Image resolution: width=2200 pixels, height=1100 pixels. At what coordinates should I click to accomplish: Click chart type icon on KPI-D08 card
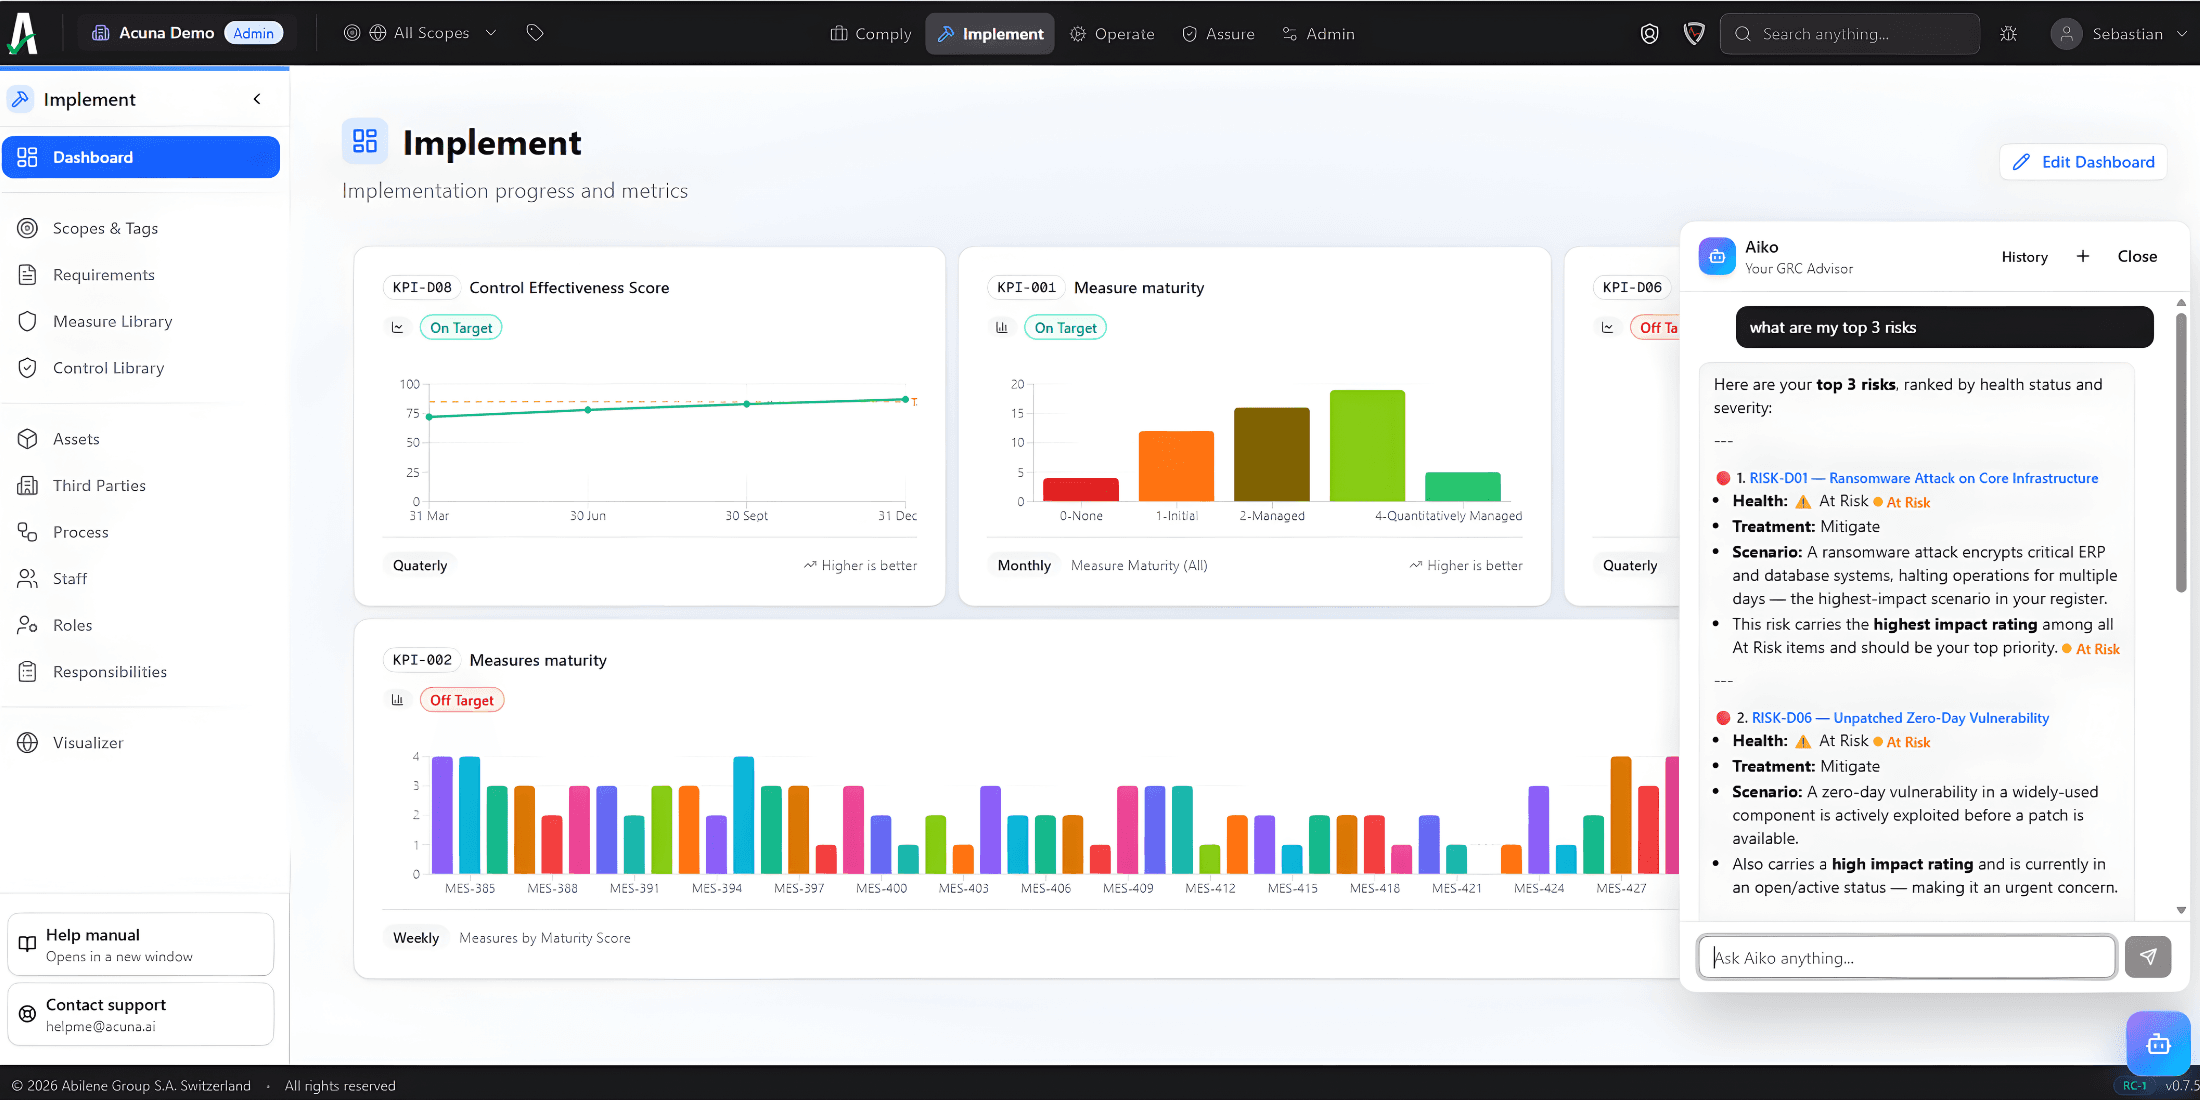[398, 327]
